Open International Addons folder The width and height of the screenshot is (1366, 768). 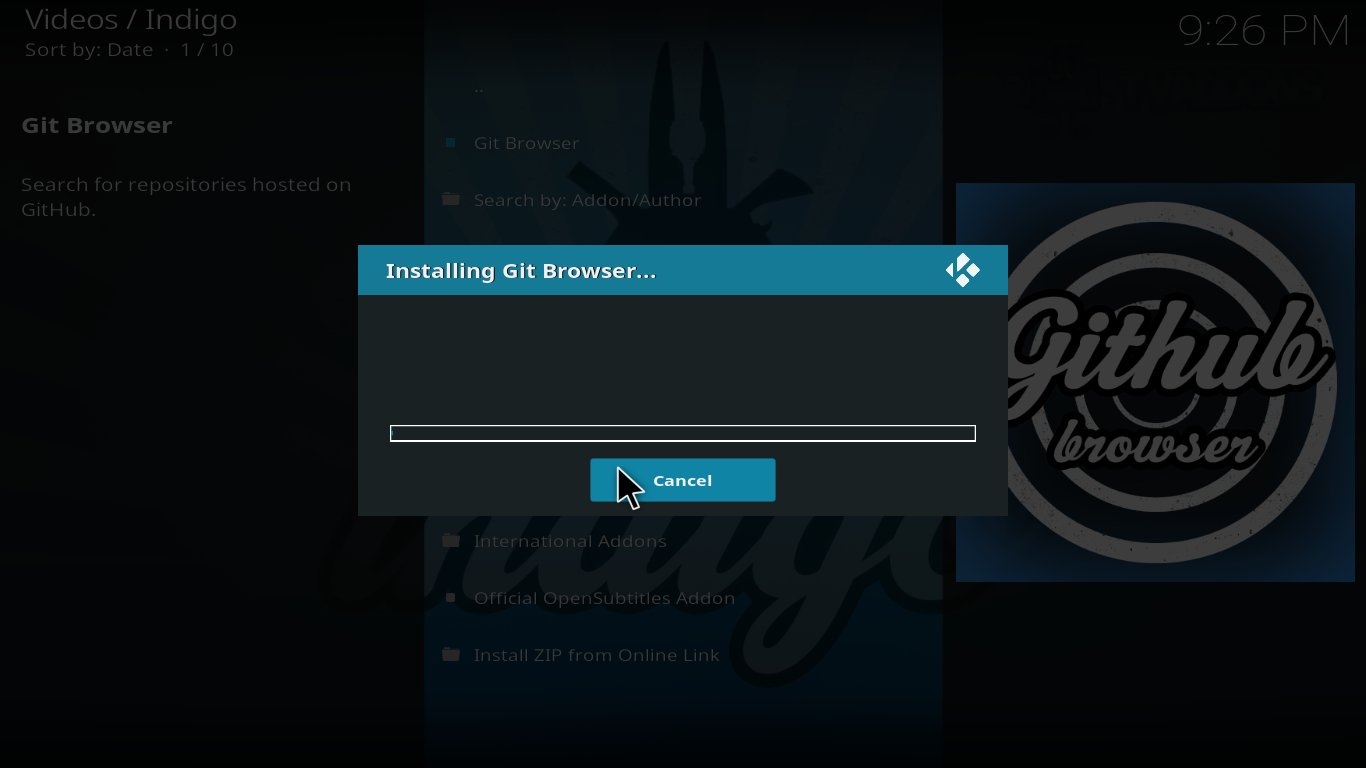[x=683, y=541]
